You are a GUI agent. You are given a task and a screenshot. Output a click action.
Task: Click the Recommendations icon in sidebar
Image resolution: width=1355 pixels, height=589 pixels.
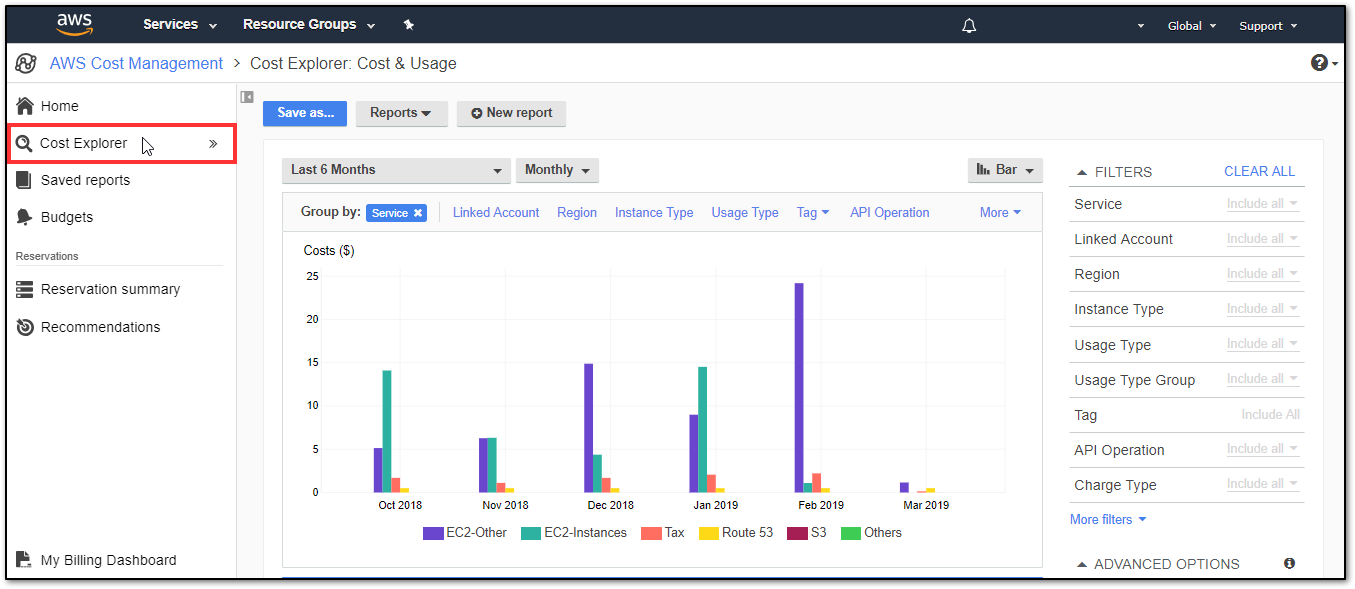point(24,327)
